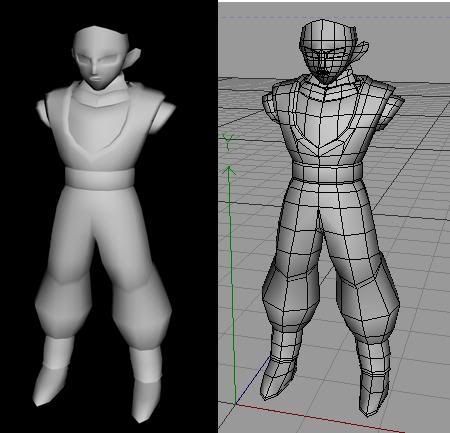Select the boot of the wireframe model
Screen dimensions: 450x433
[277, 378]
